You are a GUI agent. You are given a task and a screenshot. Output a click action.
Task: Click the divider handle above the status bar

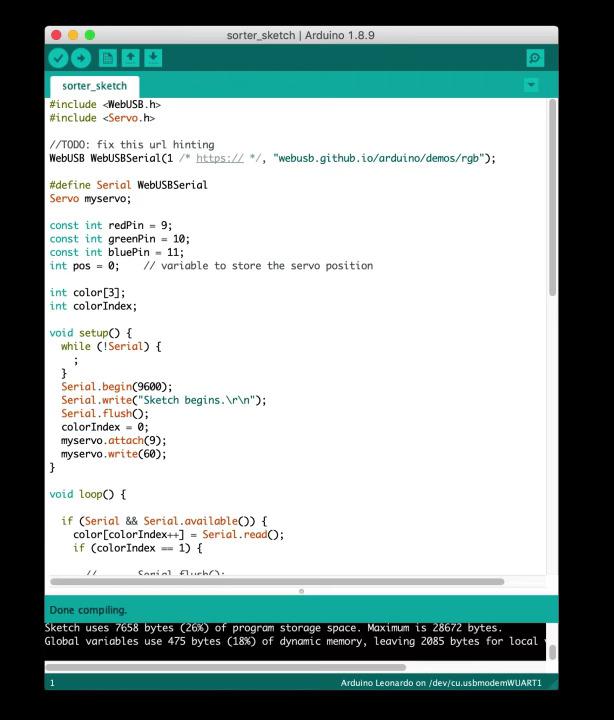pos(302,591)
